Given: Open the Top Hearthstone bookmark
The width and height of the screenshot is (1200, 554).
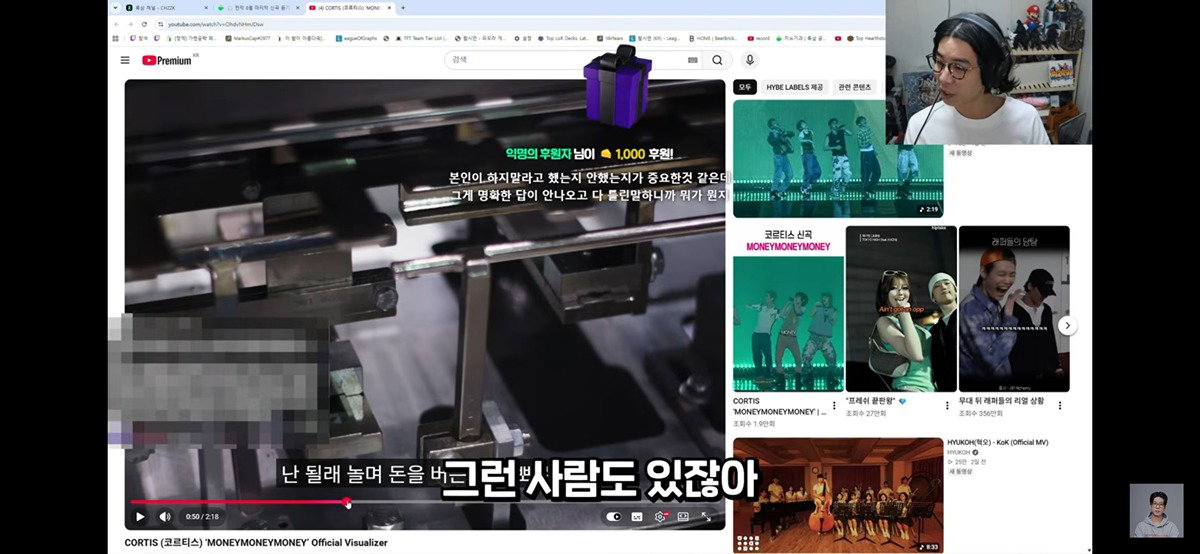Looking at the screenshot, I should 867,38.
